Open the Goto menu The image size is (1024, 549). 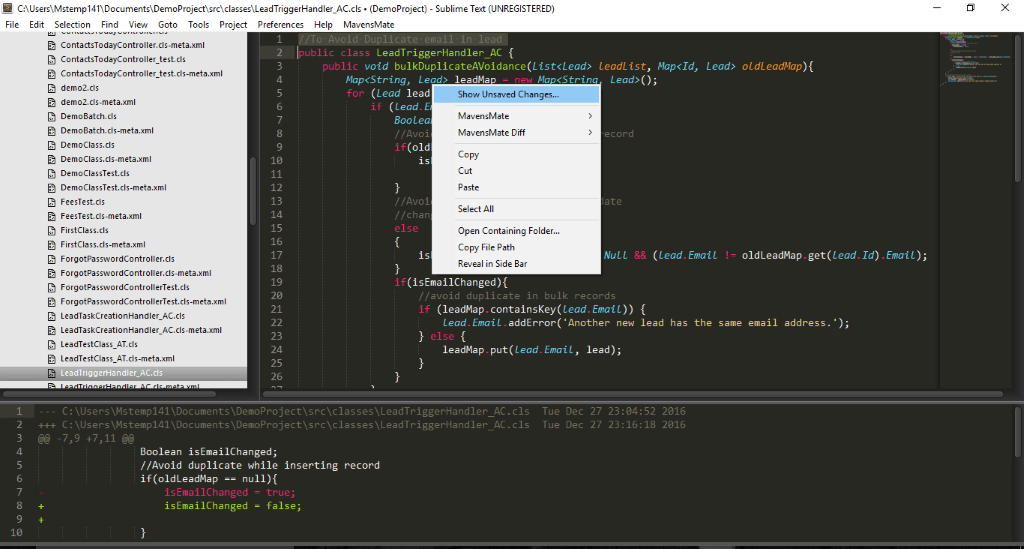tap(168, 25)
